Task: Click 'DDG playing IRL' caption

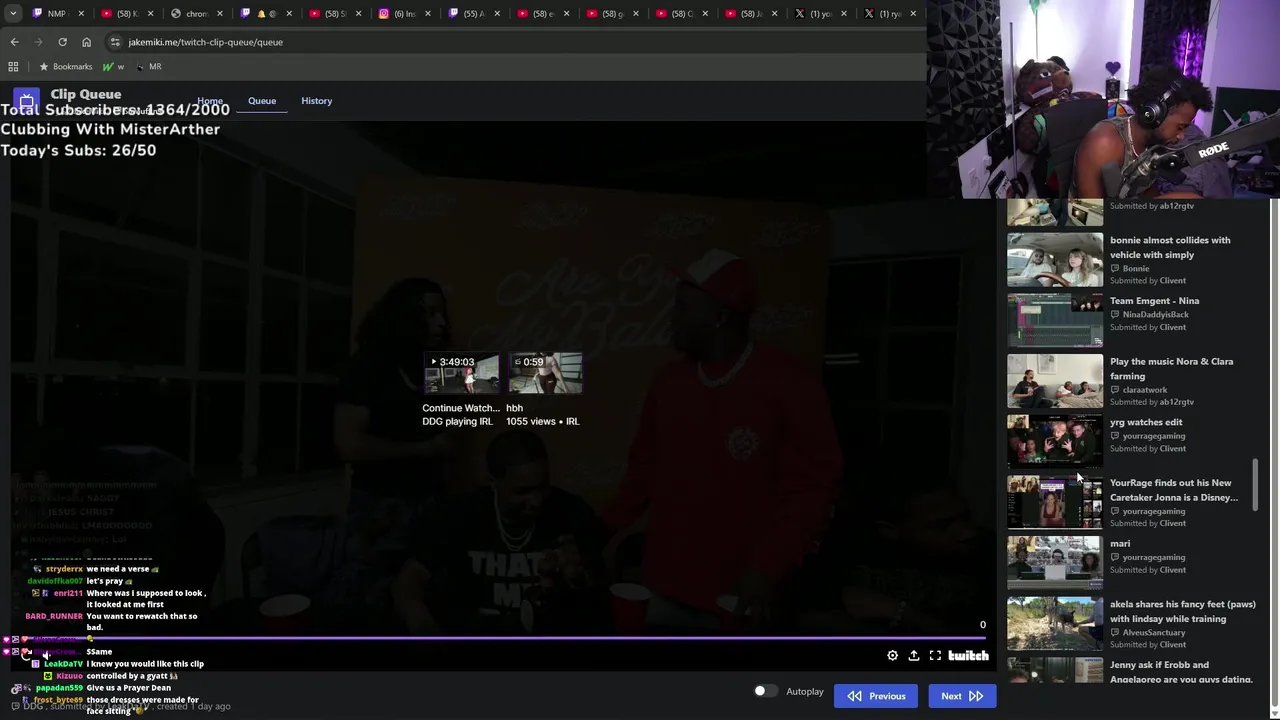Action: coord(457,422)
